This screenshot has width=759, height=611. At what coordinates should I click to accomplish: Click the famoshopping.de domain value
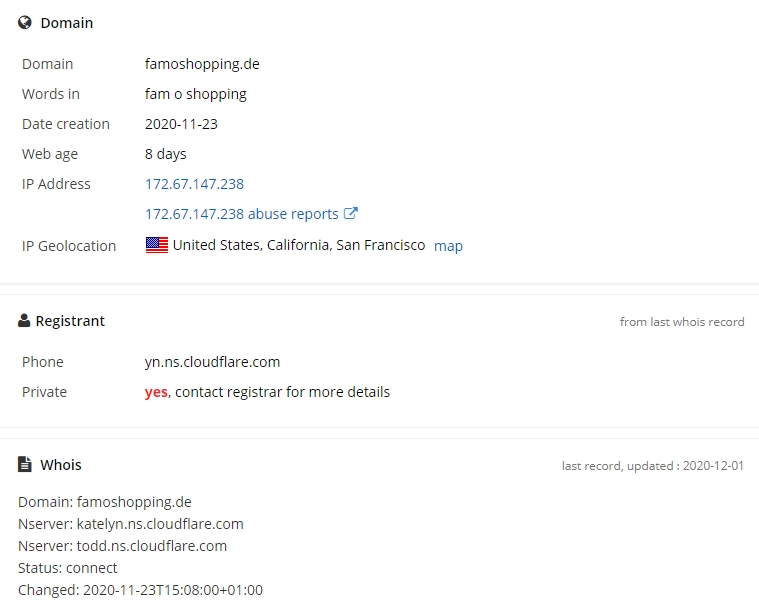pos(202,64)
